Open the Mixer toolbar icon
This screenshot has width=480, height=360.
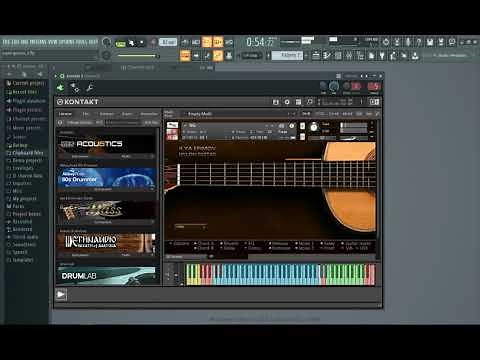(349, 56)
